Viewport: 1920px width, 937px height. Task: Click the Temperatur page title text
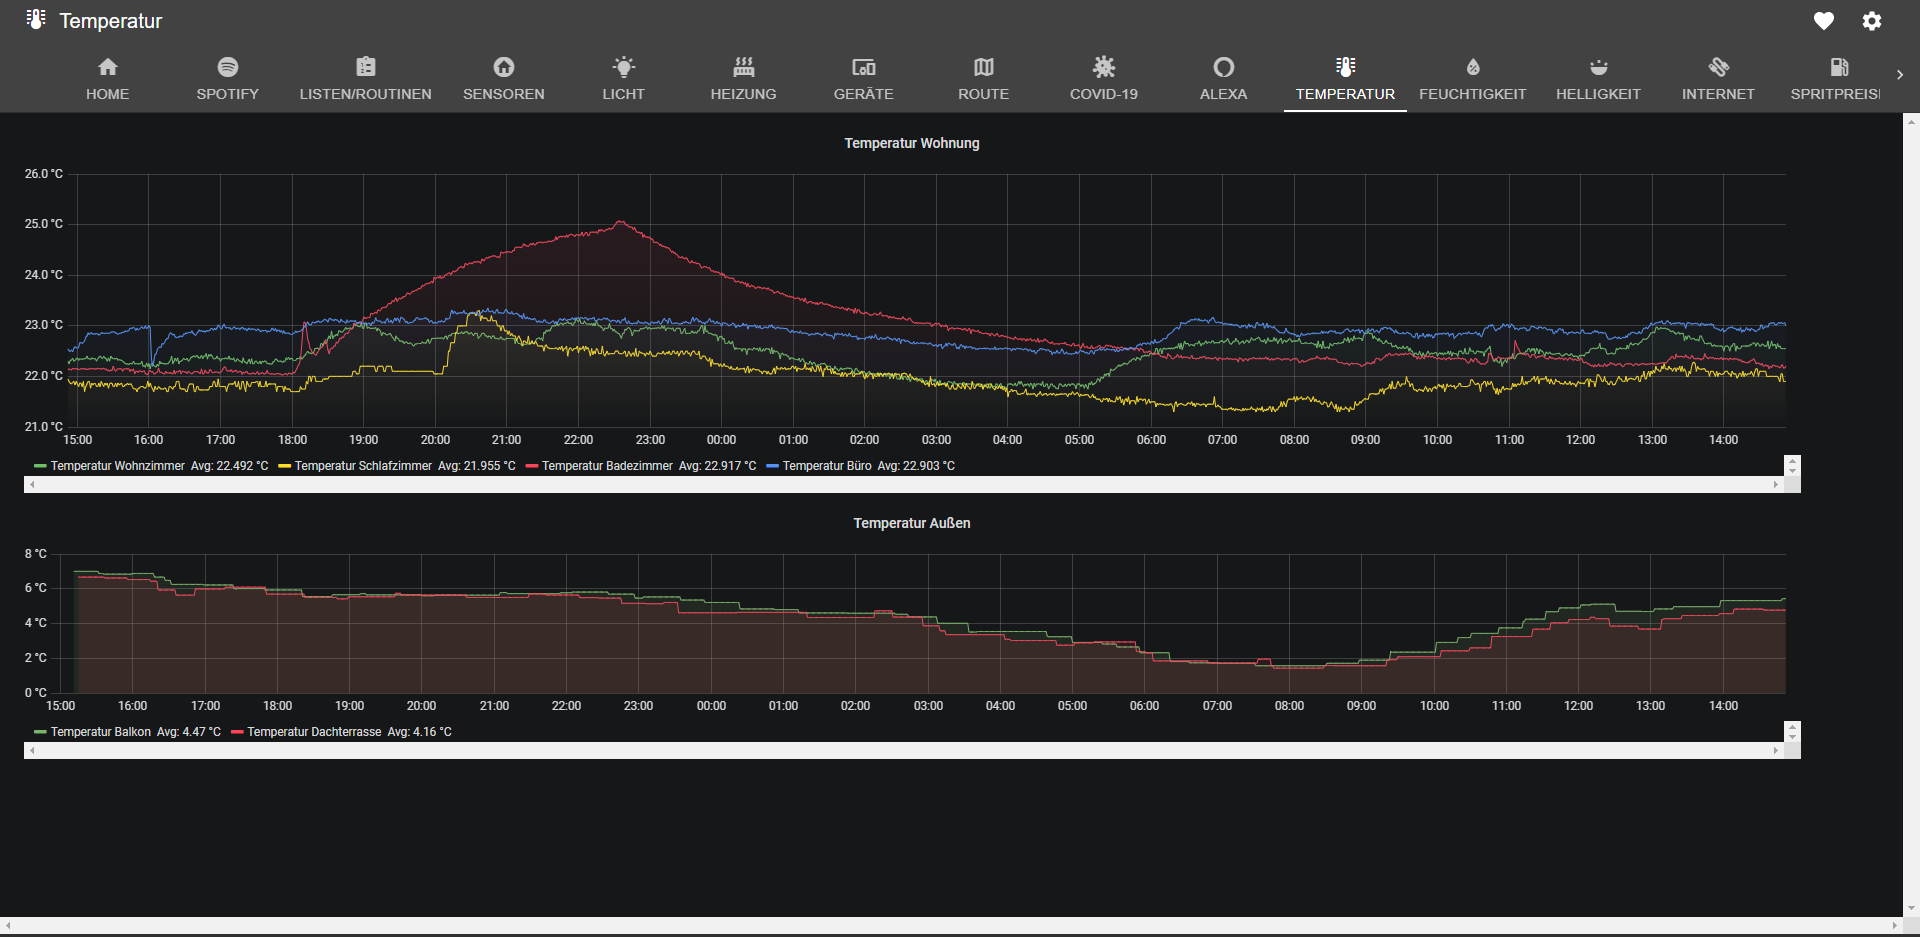111,21
